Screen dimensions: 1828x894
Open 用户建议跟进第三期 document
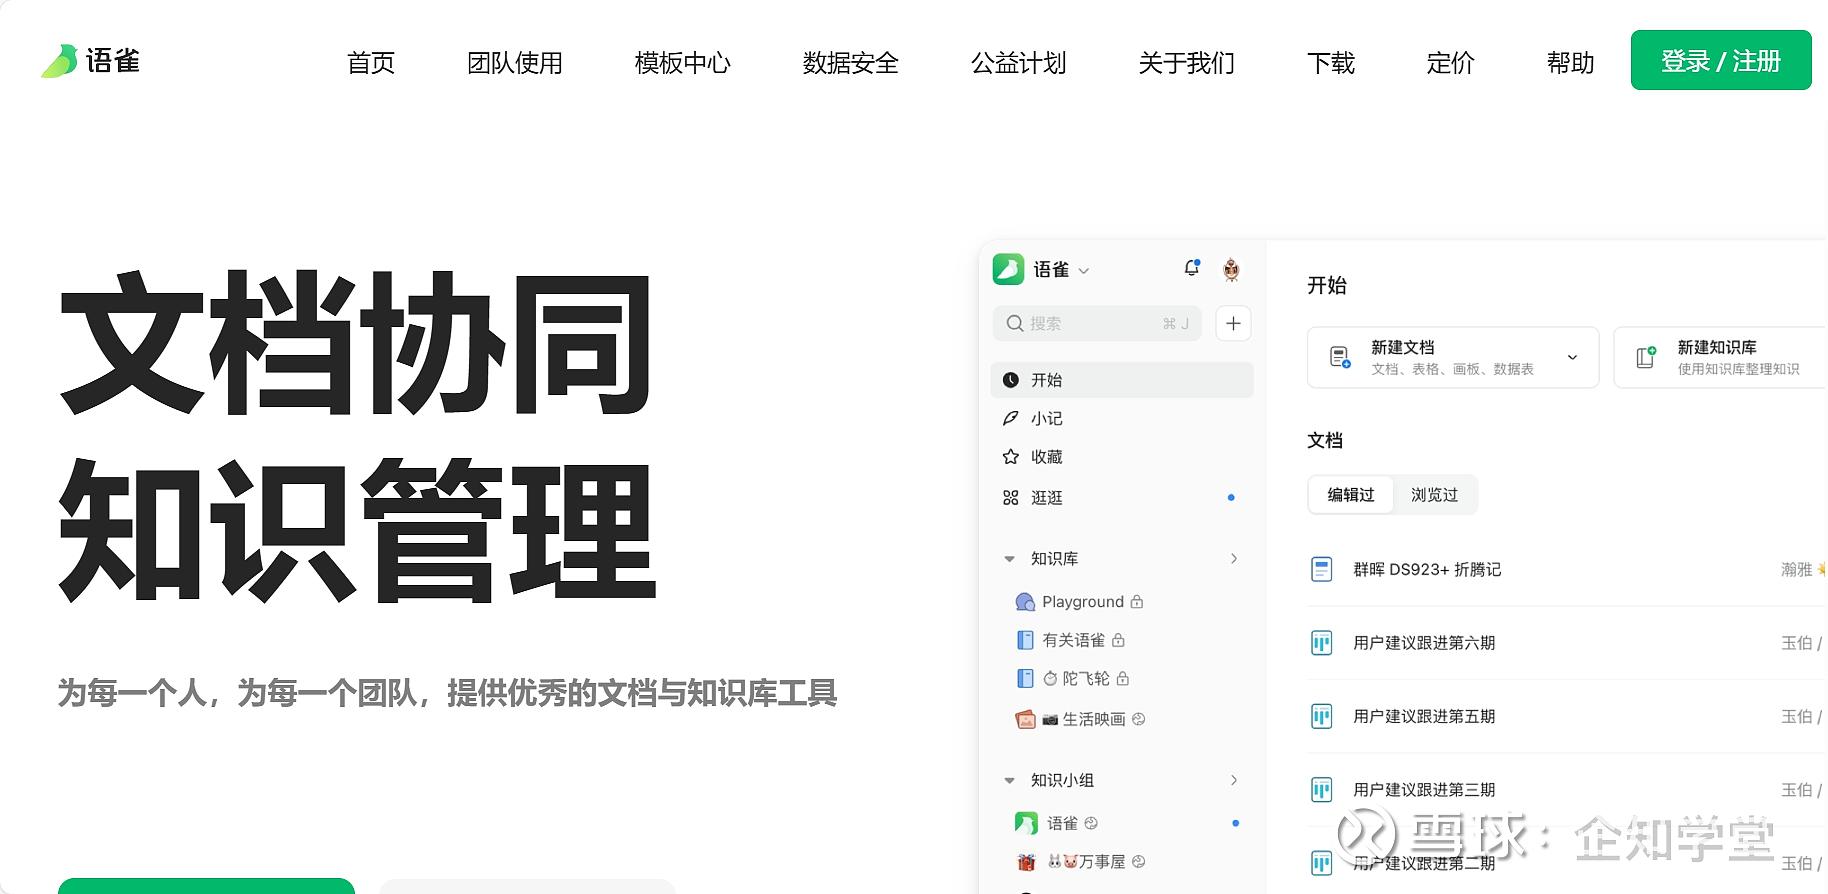click(x=1424, y=790)
